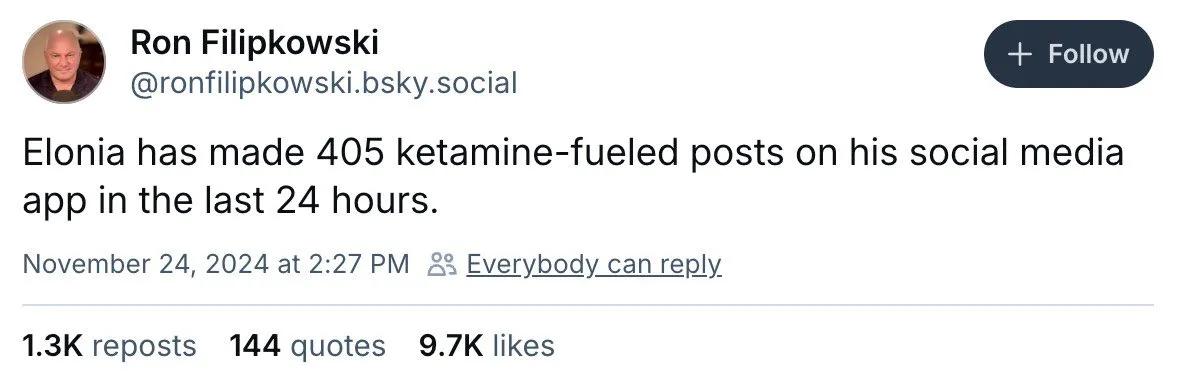Click the word 'reposts' label
This screenshot has width=1178, height=384.
(144, 346)
